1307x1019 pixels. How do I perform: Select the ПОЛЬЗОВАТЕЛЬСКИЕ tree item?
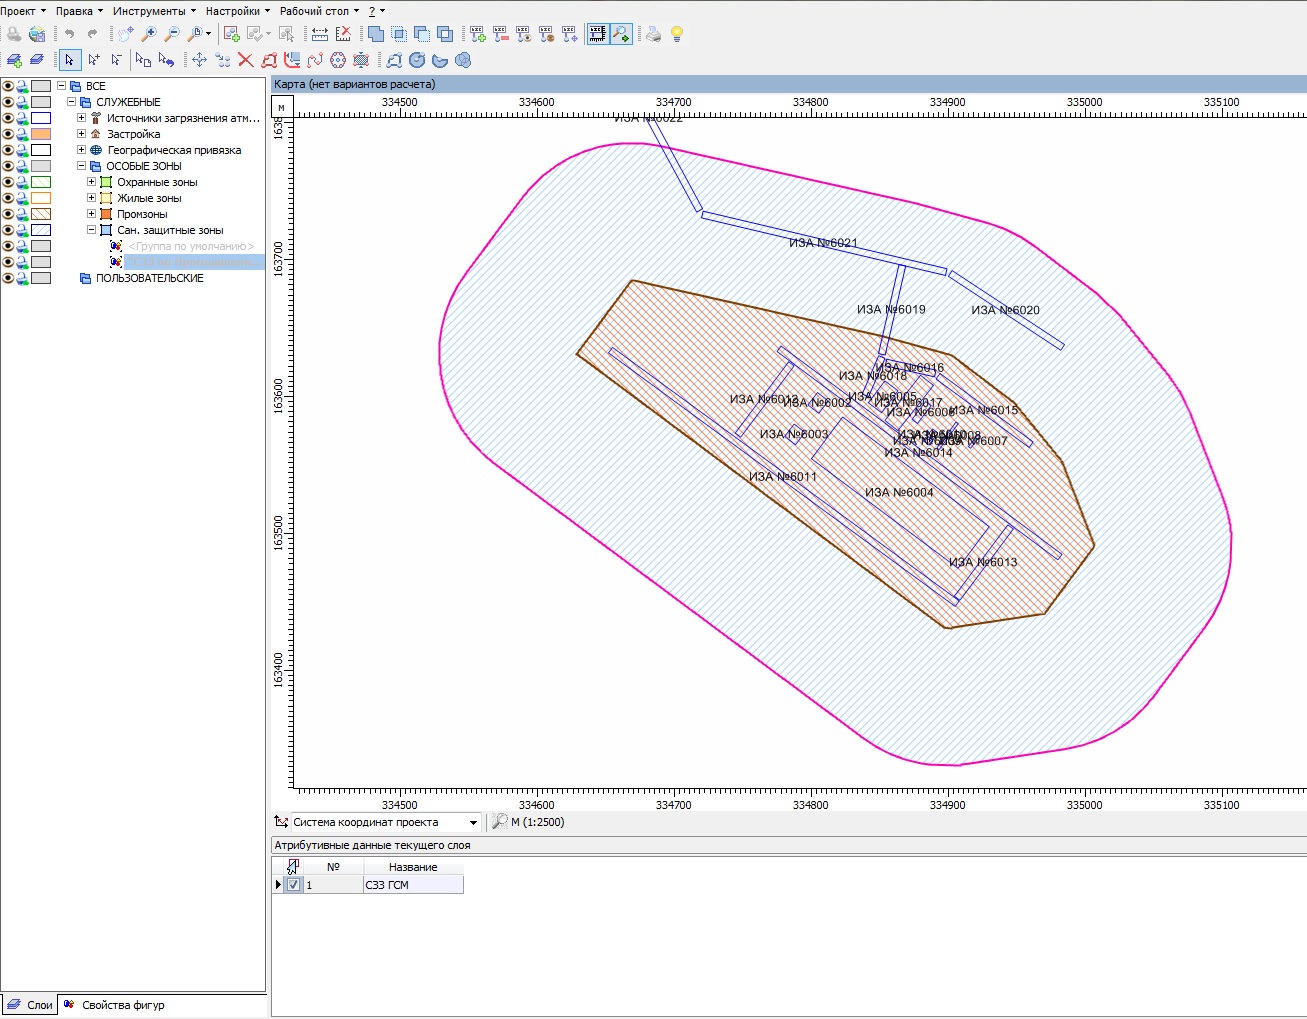[149, 278]
